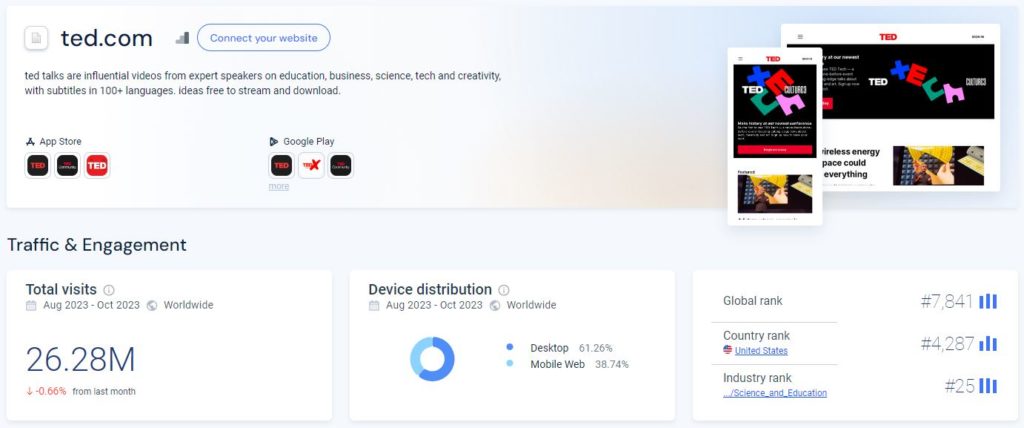Click the Traffic & Engagement heading
Viewport: 1024px width, 428px height.
pyautogui.click(x=97, y=245)
